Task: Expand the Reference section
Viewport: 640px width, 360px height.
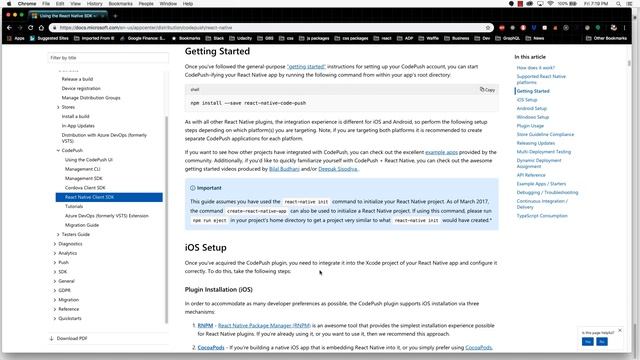Action: 55,309
